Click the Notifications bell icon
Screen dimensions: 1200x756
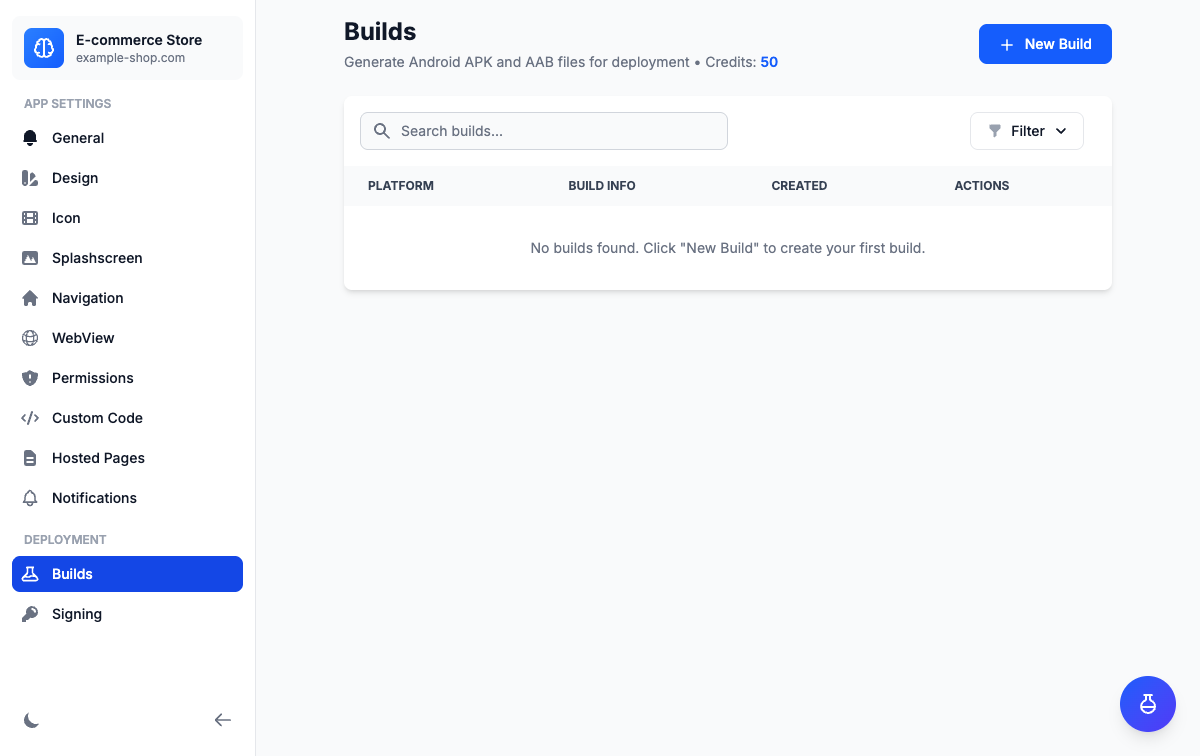coord(30,498)
